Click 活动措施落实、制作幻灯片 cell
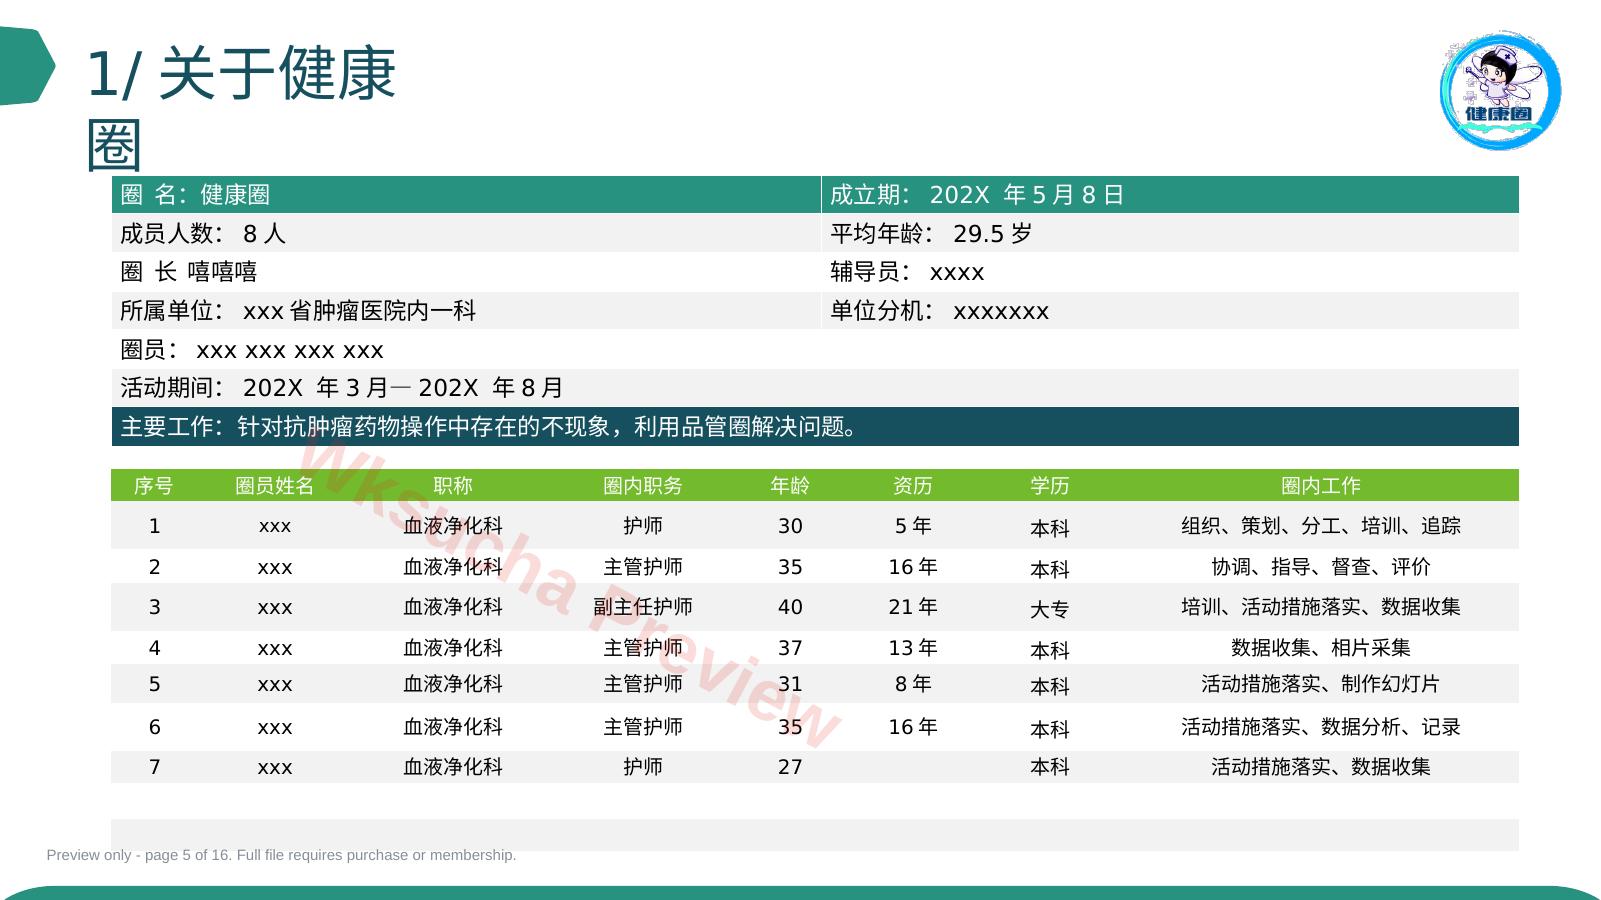Screen dimensions: 1601x900 (1321, 684)
